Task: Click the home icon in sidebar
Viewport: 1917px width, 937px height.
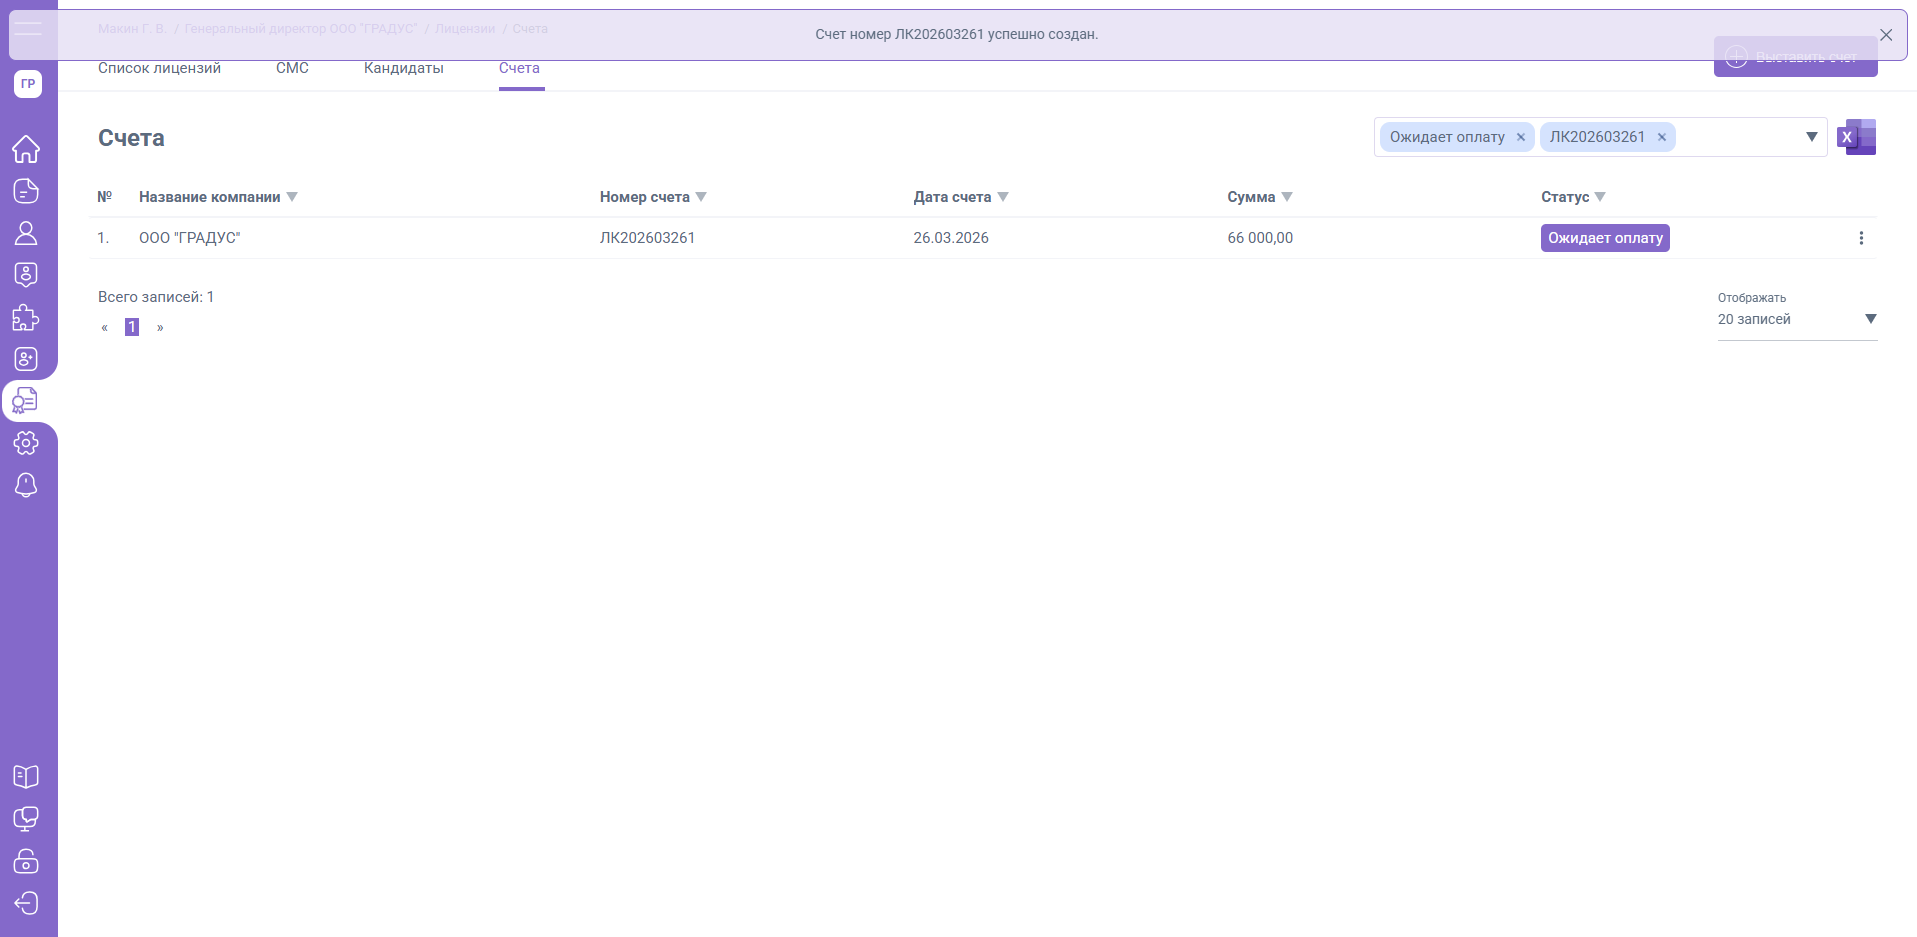Action: 26,149
